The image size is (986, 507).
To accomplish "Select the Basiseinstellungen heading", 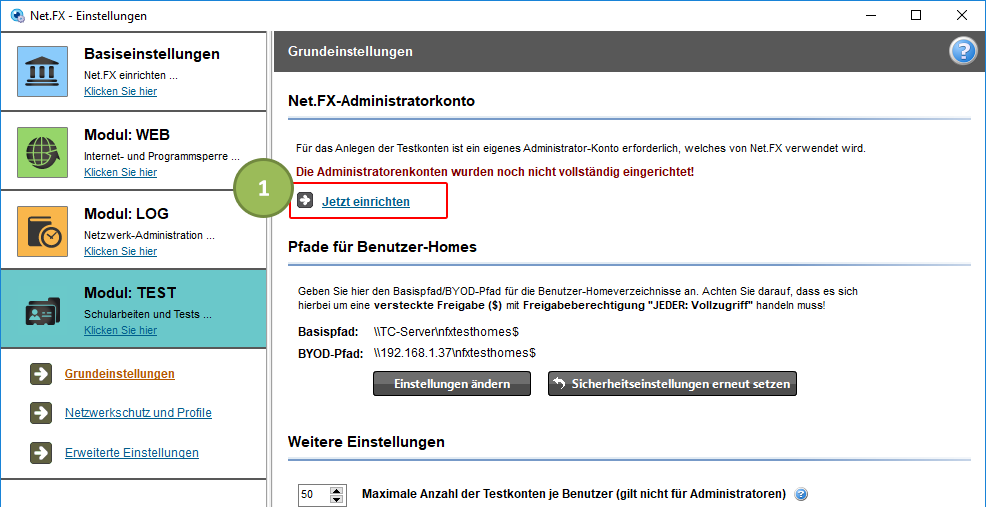I will pos(152,54).
